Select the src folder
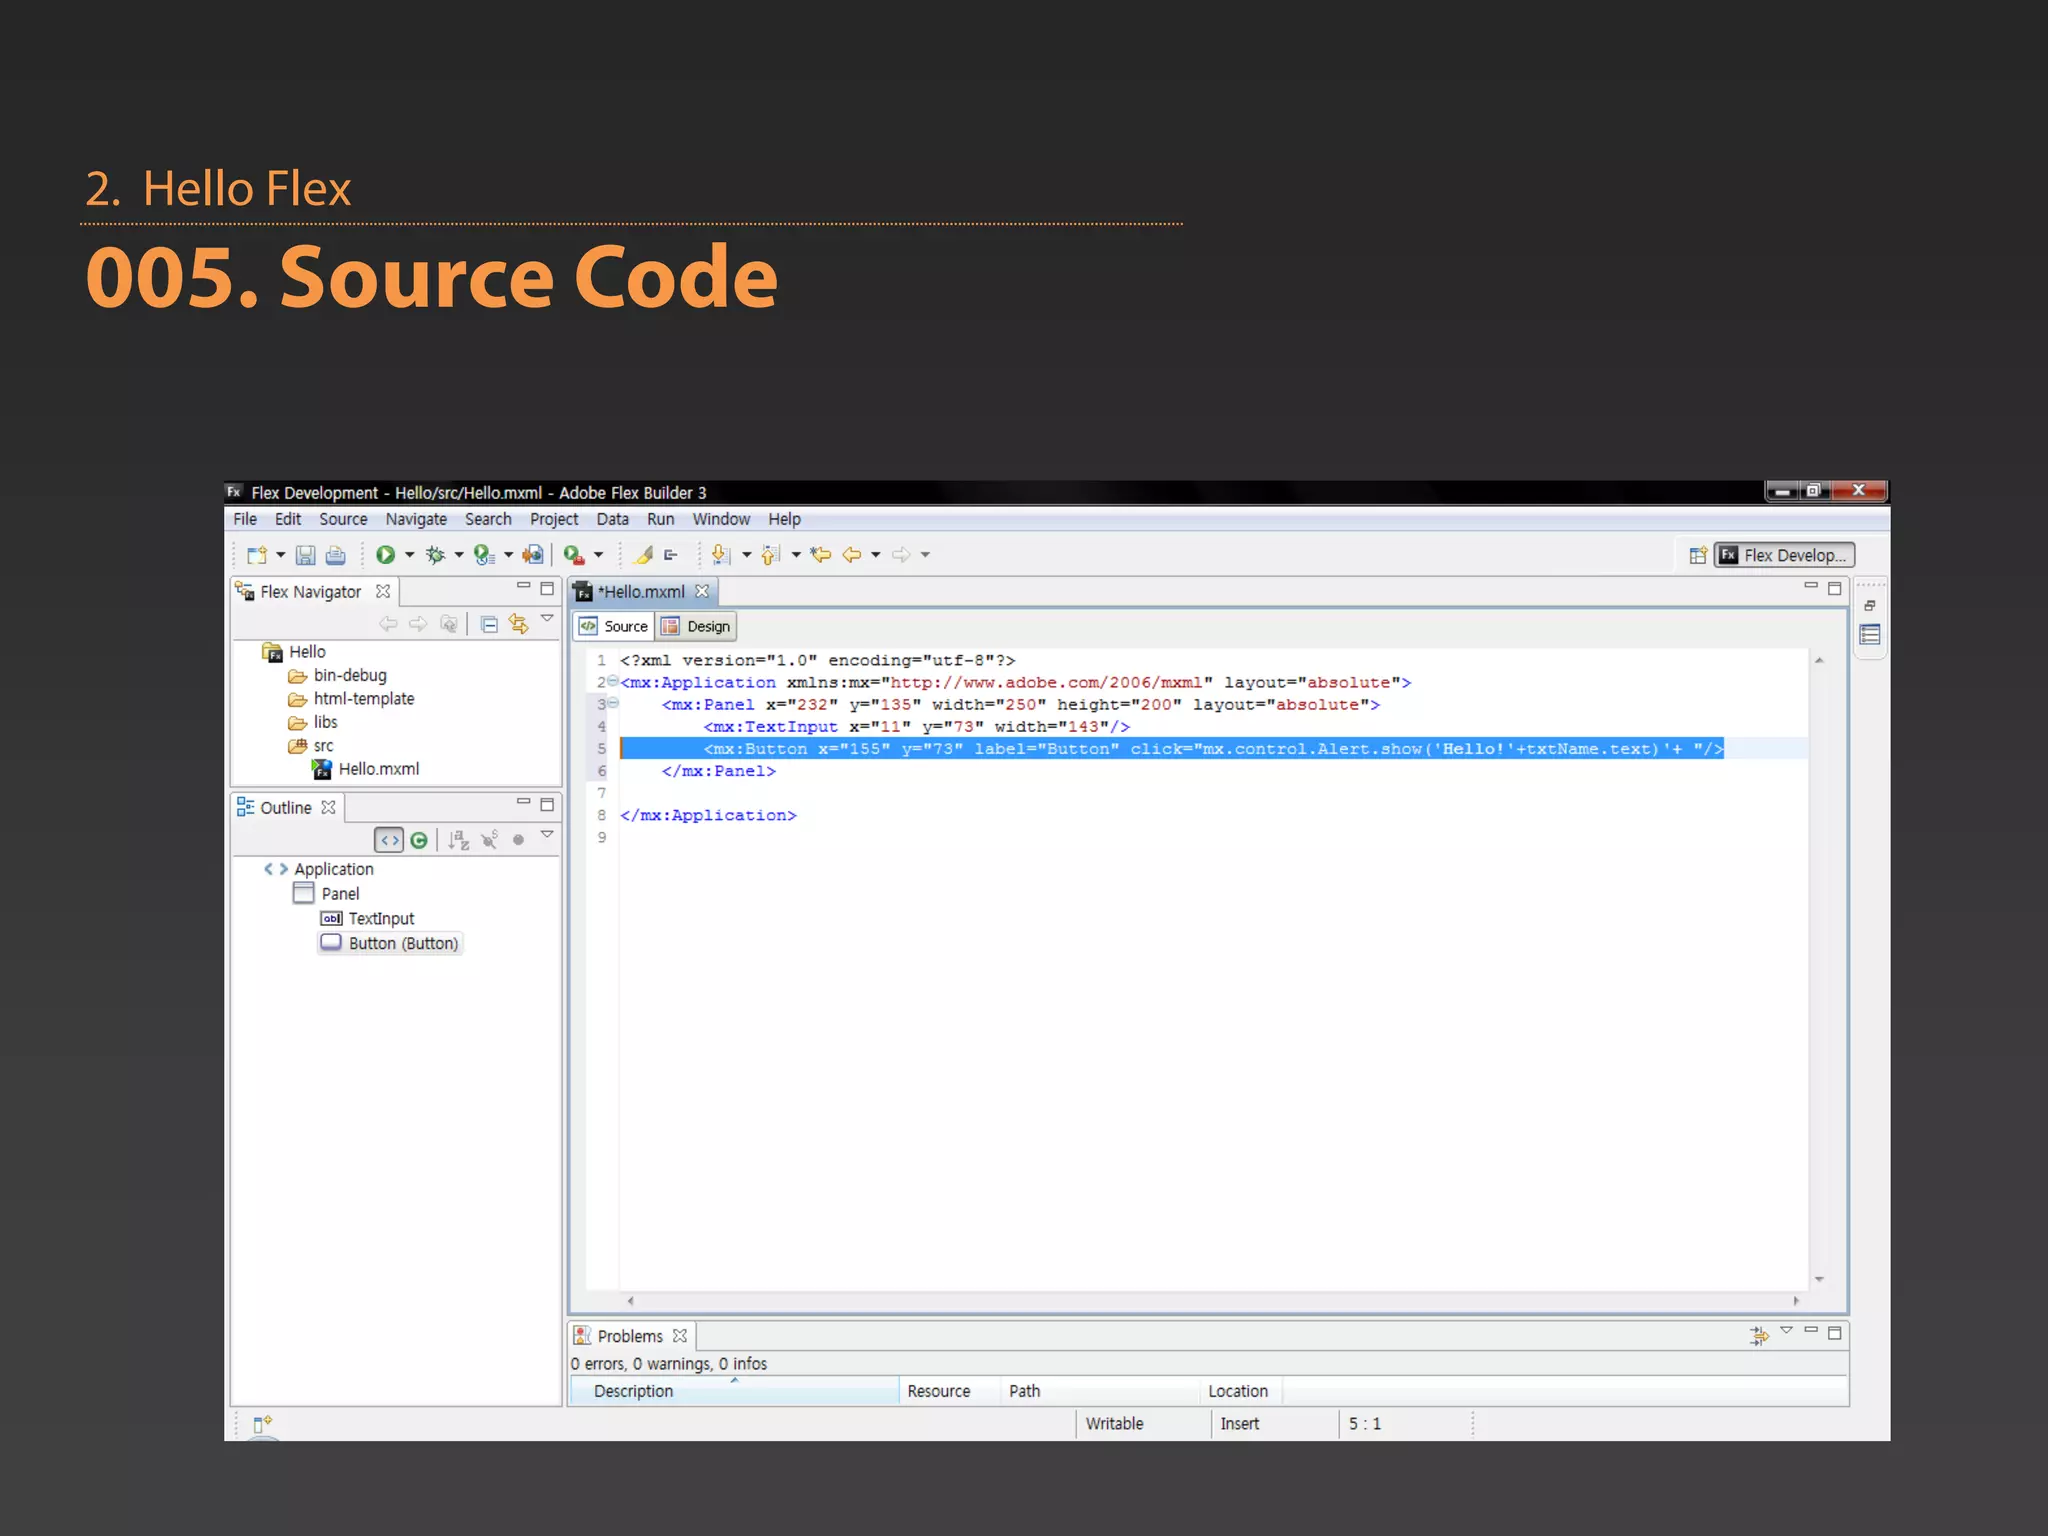This screenshot has height=1536, width=2048. point(311,746)
